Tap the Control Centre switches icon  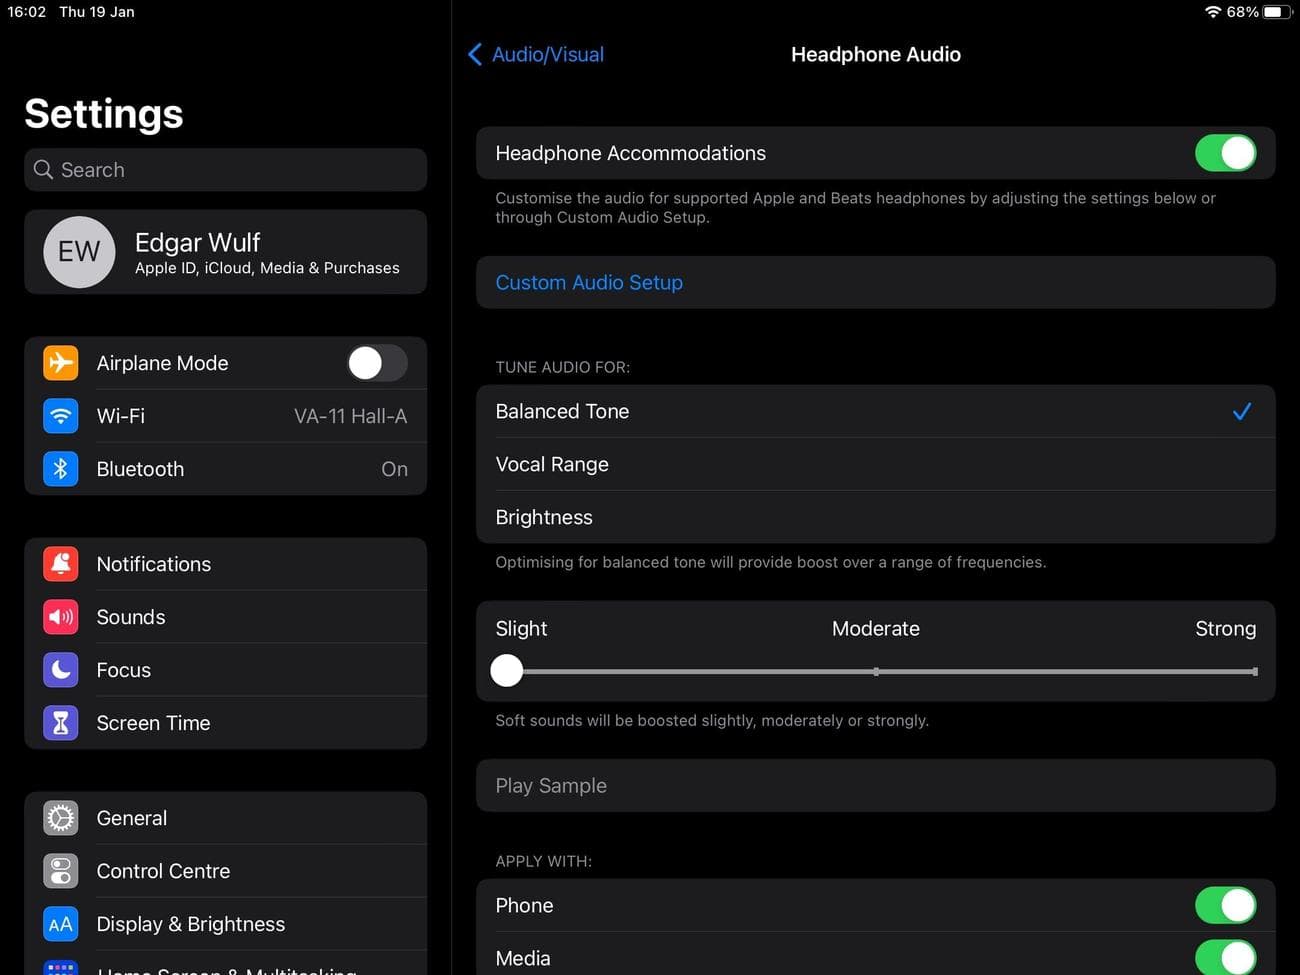(x=61, y=871)
